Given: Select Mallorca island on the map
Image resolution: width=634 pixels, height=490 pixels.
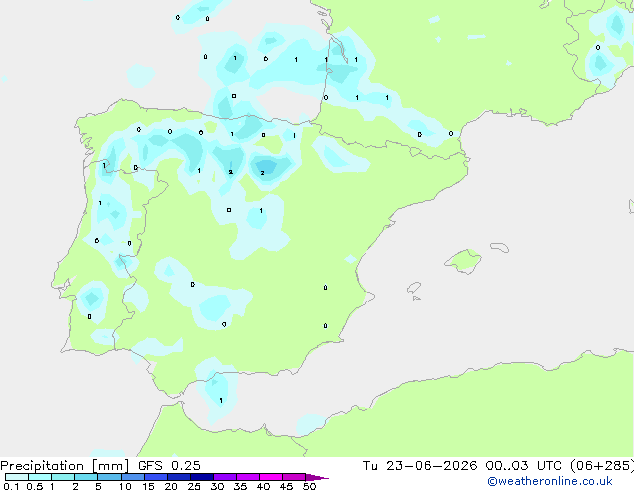Looking at the screenshot, I should [x=463, y=261].
